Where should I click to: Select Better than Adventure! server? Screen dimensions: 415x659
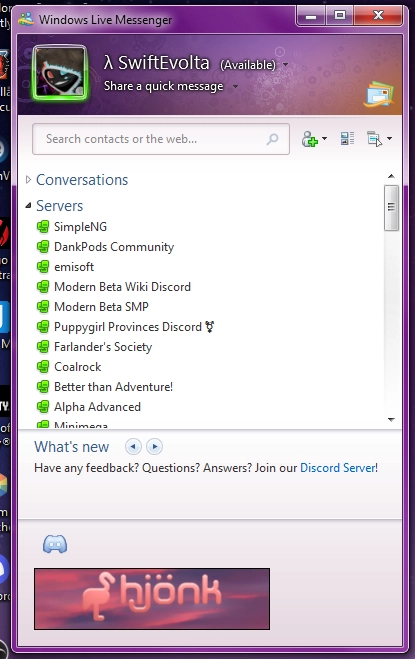(x=114, y=387)
